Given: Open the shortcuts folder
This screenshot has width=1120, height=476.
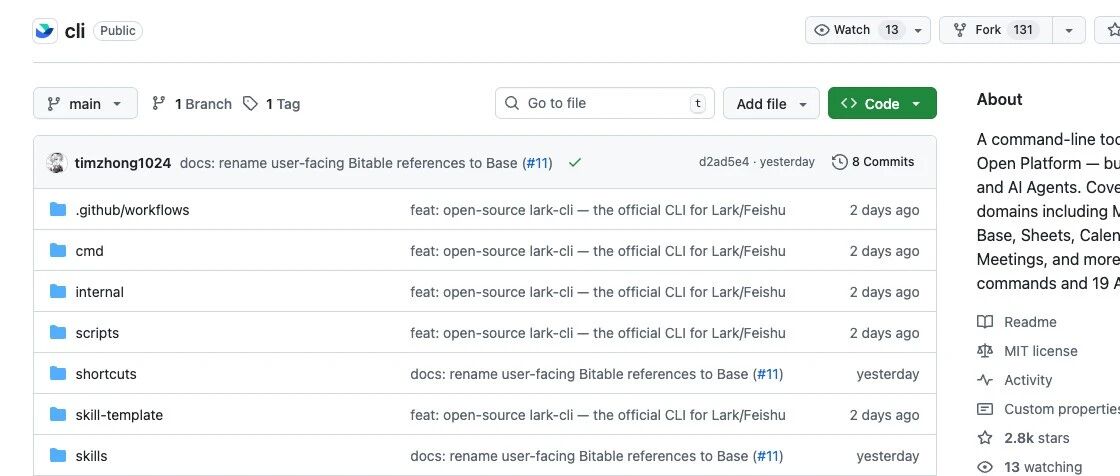Looking at the screenshot, I should coord(106,374).
